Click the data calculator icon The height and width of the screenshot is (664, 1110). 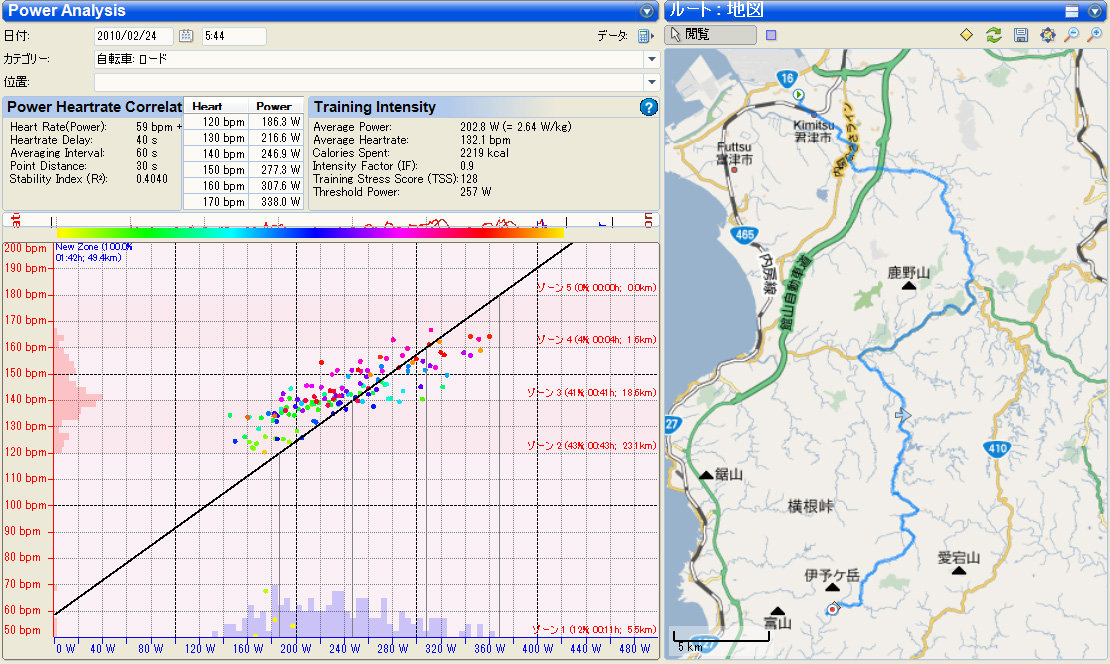click(644, 36)
